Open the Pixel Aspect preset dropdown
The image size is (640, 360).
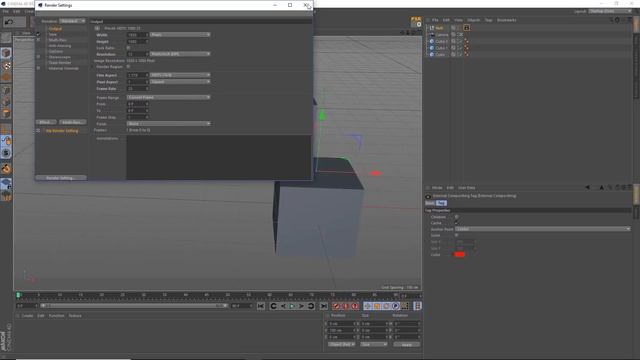[180, 82]
